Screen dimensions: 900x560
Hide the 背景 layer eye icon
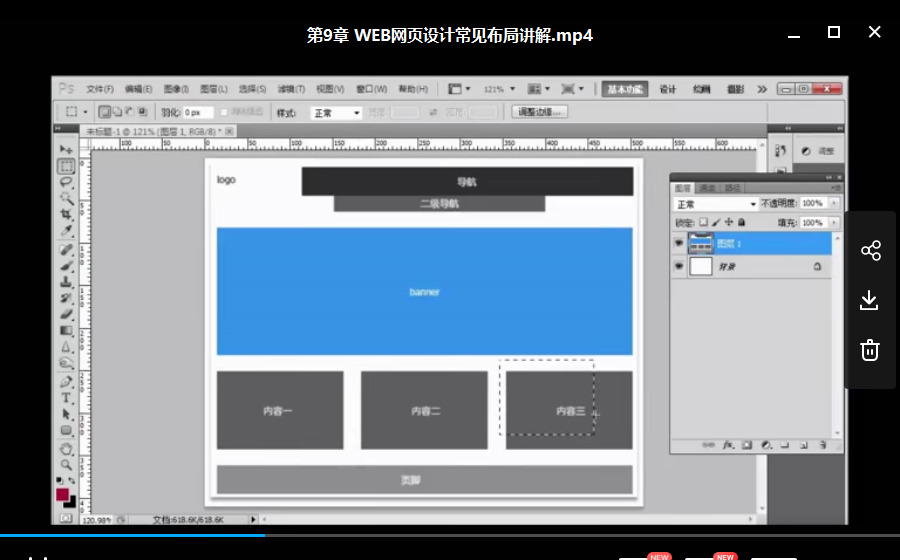click(x=679, y=266)
